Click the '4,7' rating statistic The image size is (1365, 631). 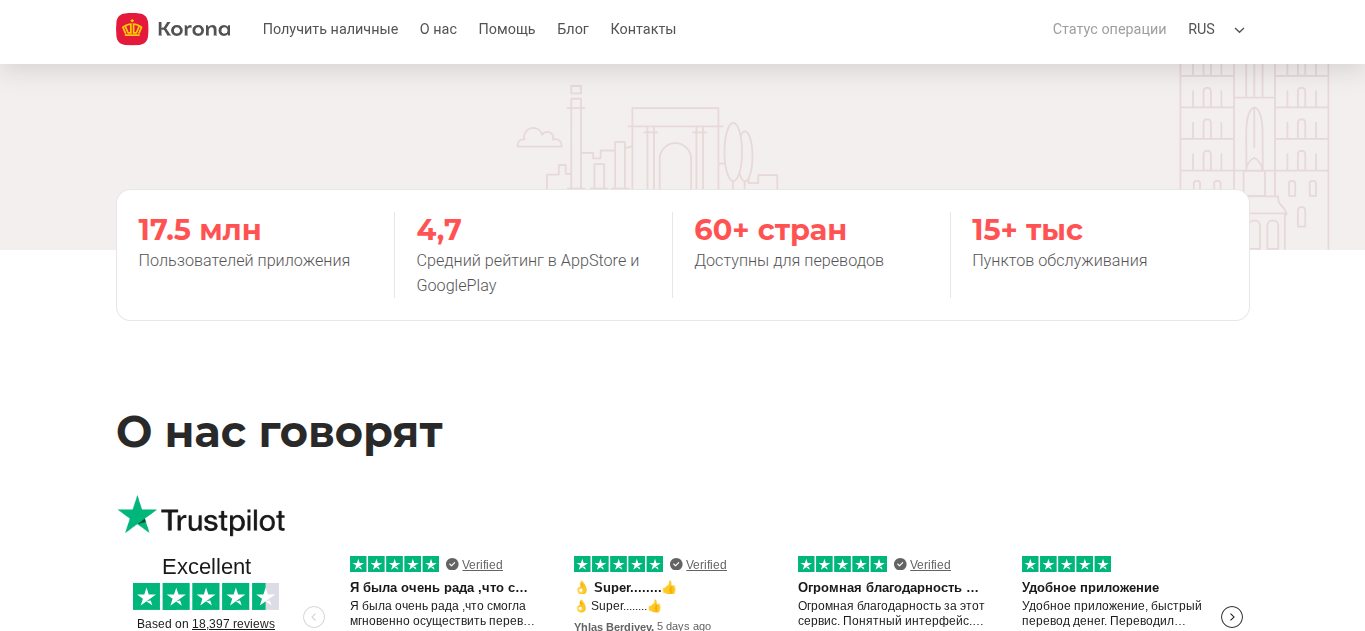point(439,230)
